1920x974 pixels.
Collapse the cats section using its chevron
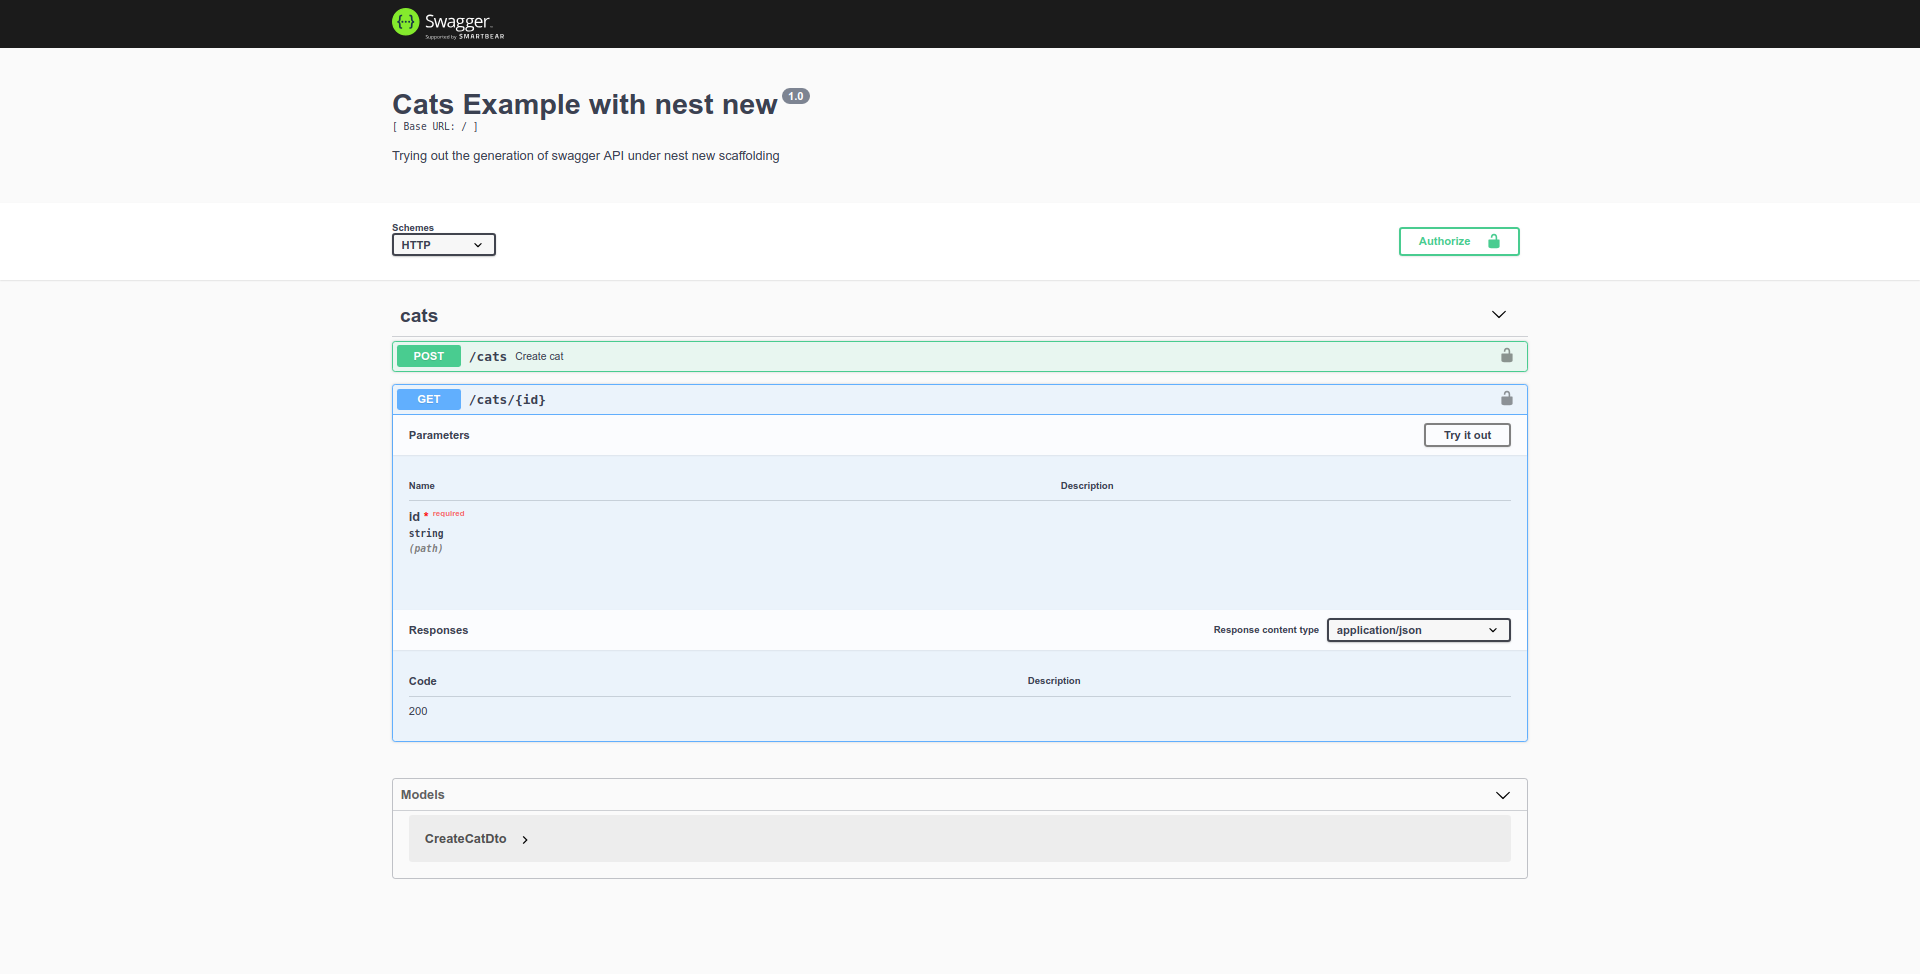tap(1498, 314)
